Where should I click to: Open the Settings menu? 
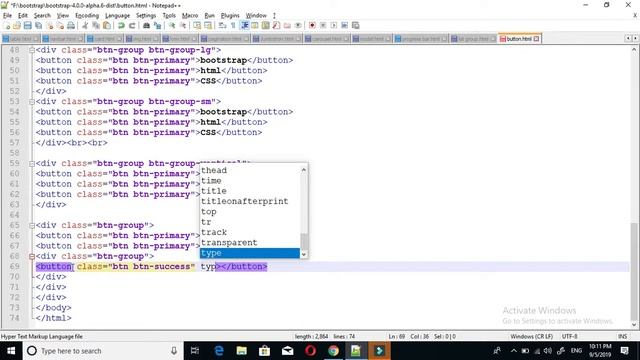pos(146,16)
